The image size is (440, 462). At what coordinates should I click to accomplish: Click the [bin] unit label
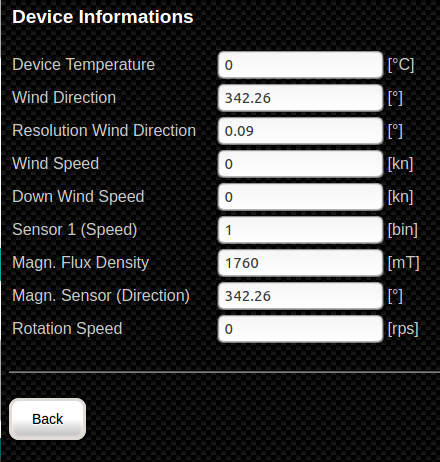pos(403,230)
